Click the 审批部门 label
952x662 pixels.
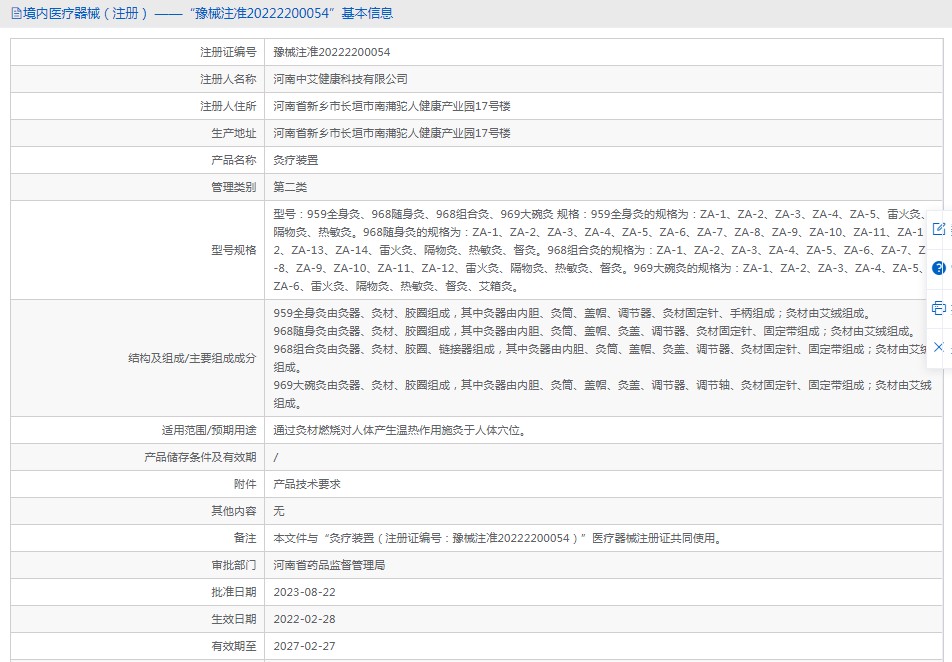point(234,565)
